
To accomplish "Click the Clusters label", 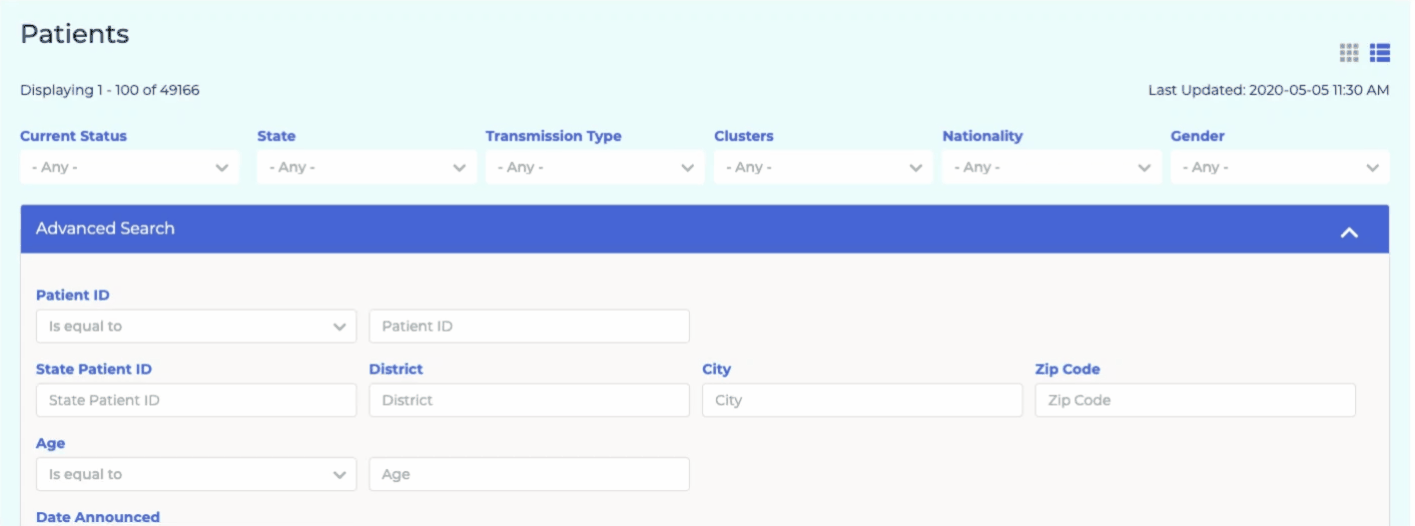I will pyautogui.click(x=744, y=136).
